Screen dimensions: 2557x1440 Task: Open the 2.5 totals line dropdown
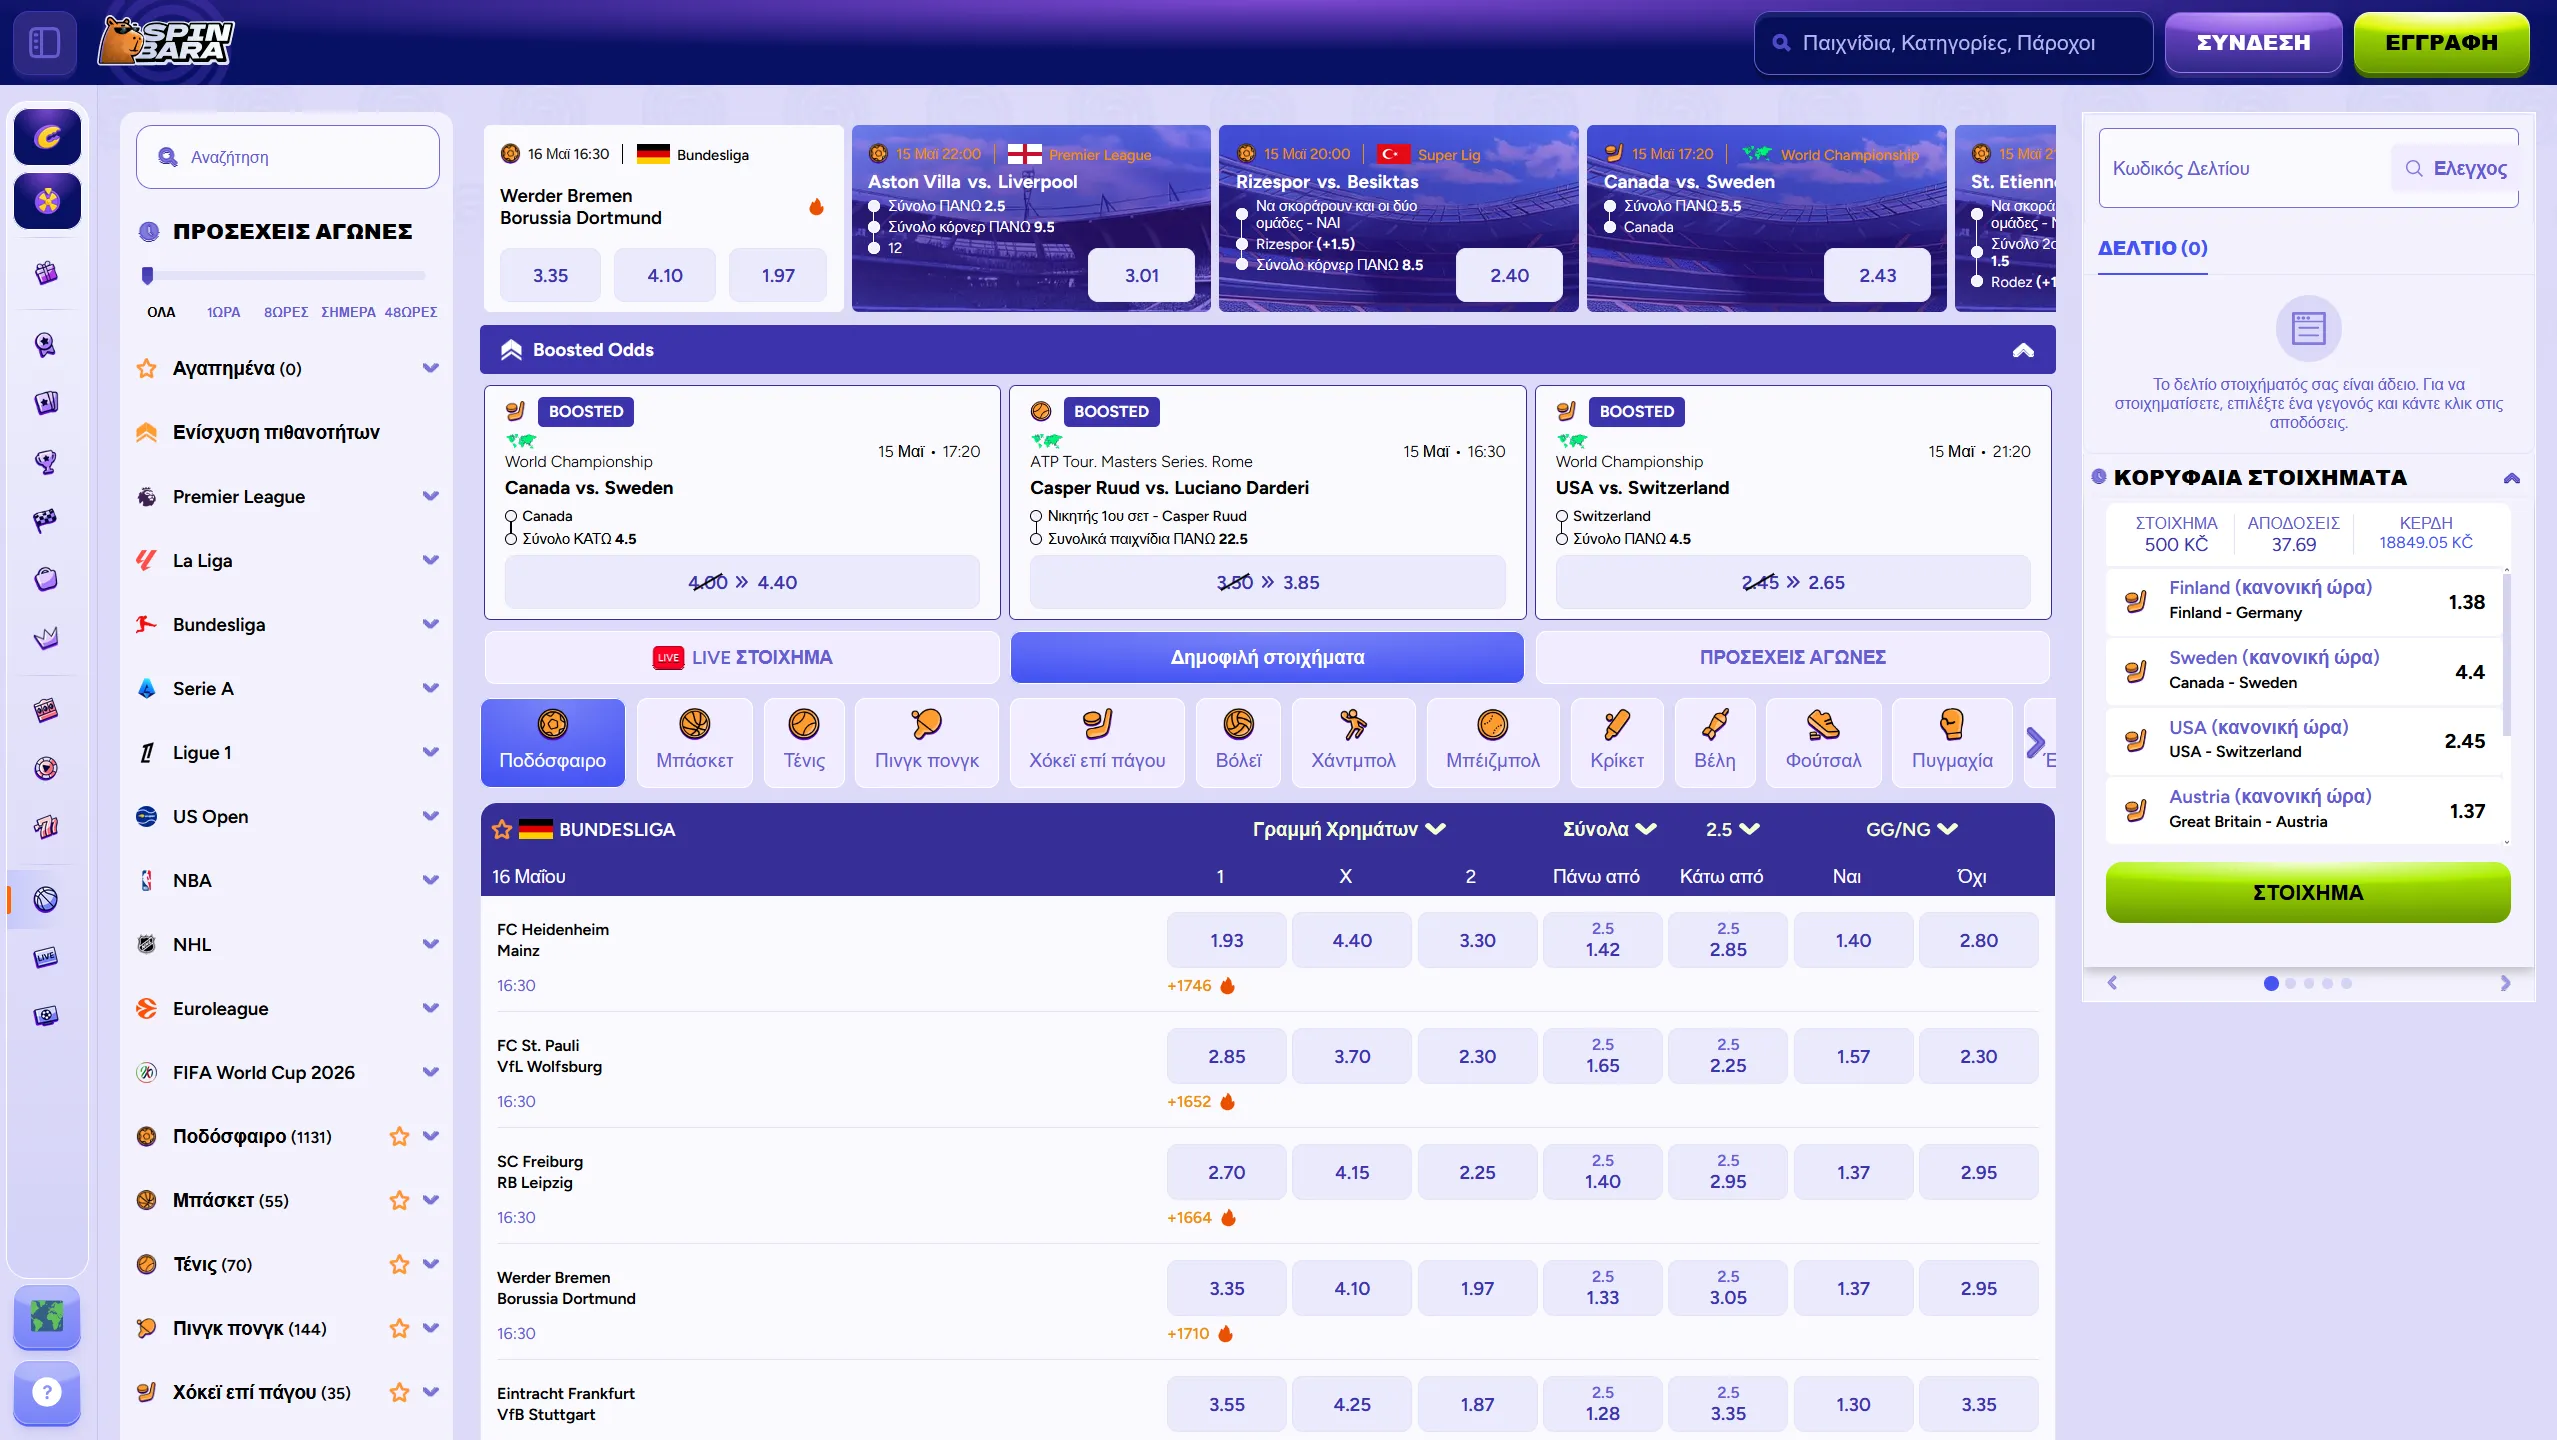1733,829
